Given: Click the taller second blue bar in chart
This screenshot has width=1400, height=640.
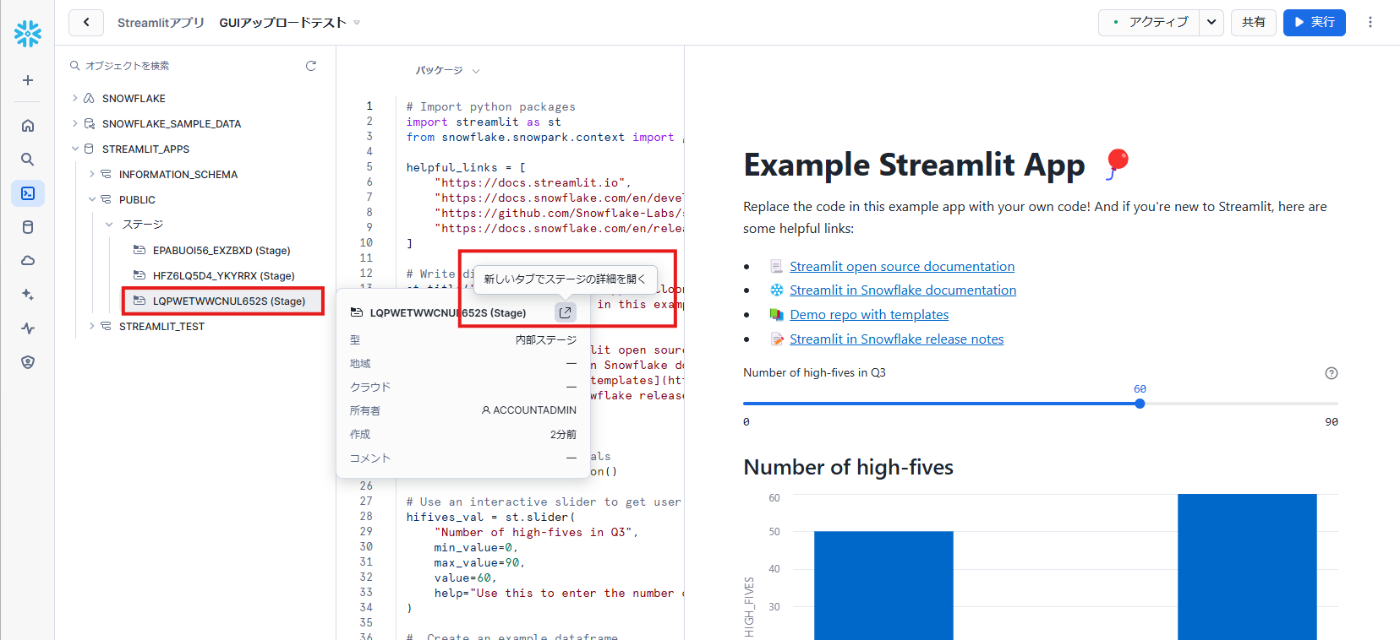Looking at the screenshot, I should 1246,567.
